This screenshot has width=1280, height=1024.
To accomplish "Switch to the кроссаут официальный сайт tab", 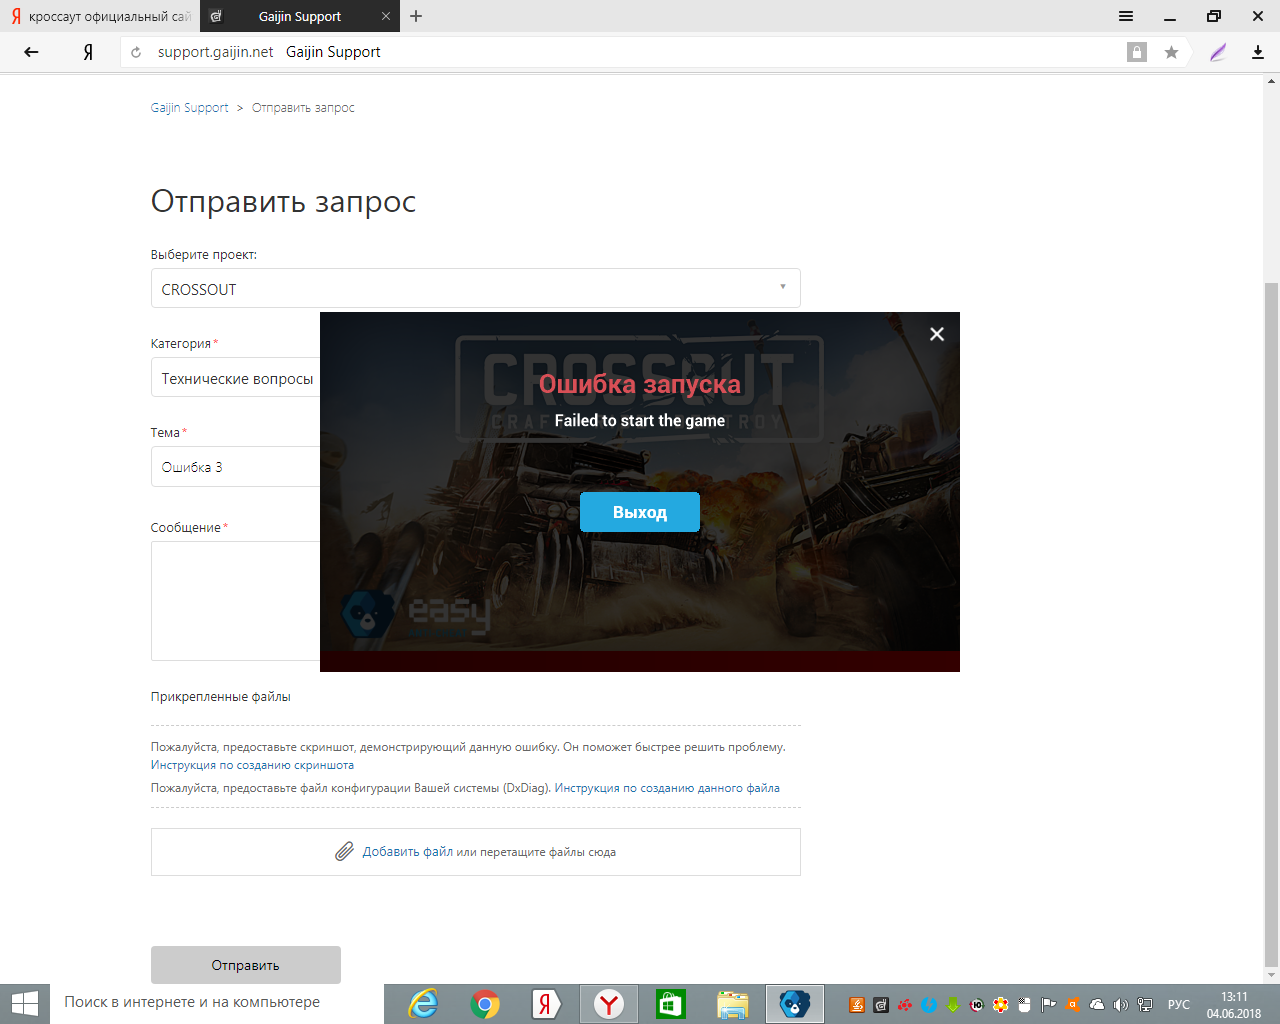I will coord(100,16).
